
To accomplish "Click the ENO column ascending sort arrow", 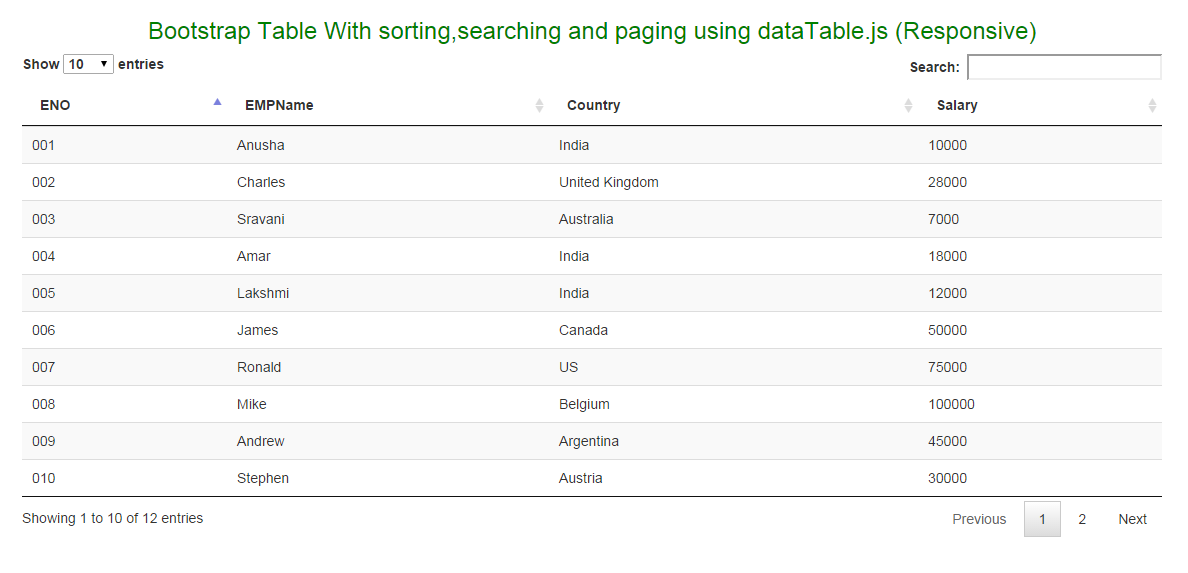I will coord(217,102).
